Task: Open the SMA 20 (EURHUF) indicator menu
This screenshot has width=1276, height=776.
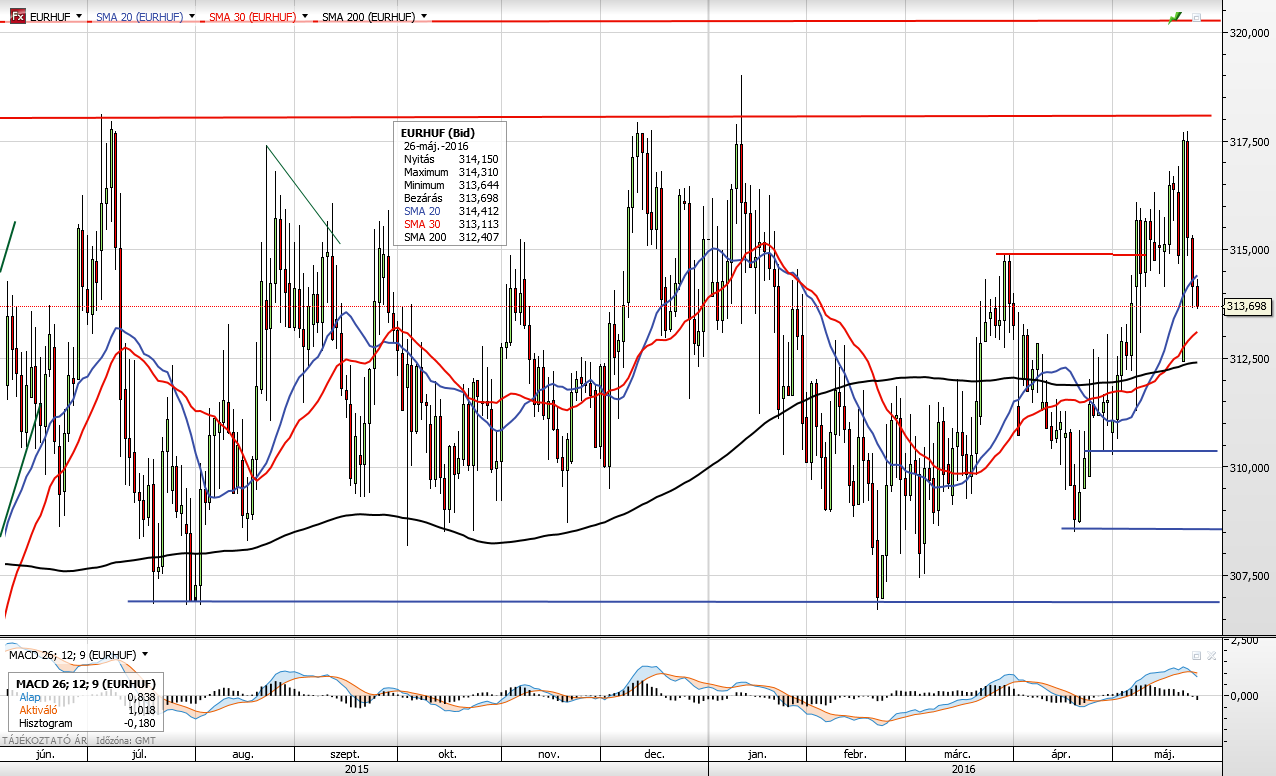Action: [x=193, y=17]
